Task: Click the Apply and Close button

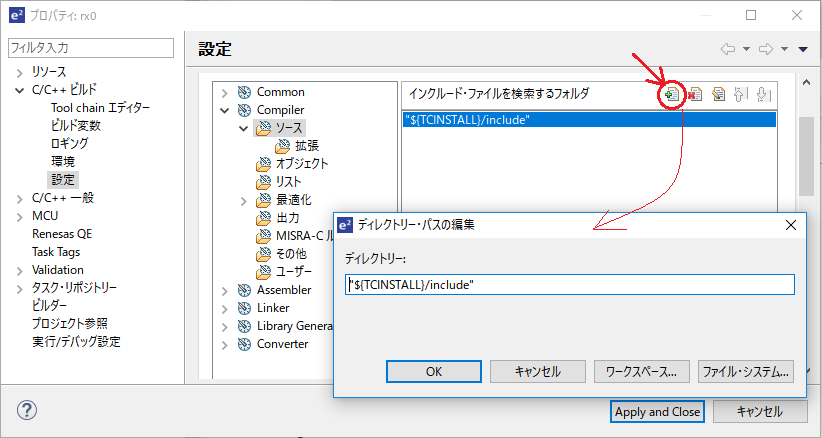Action: [657, 412]
